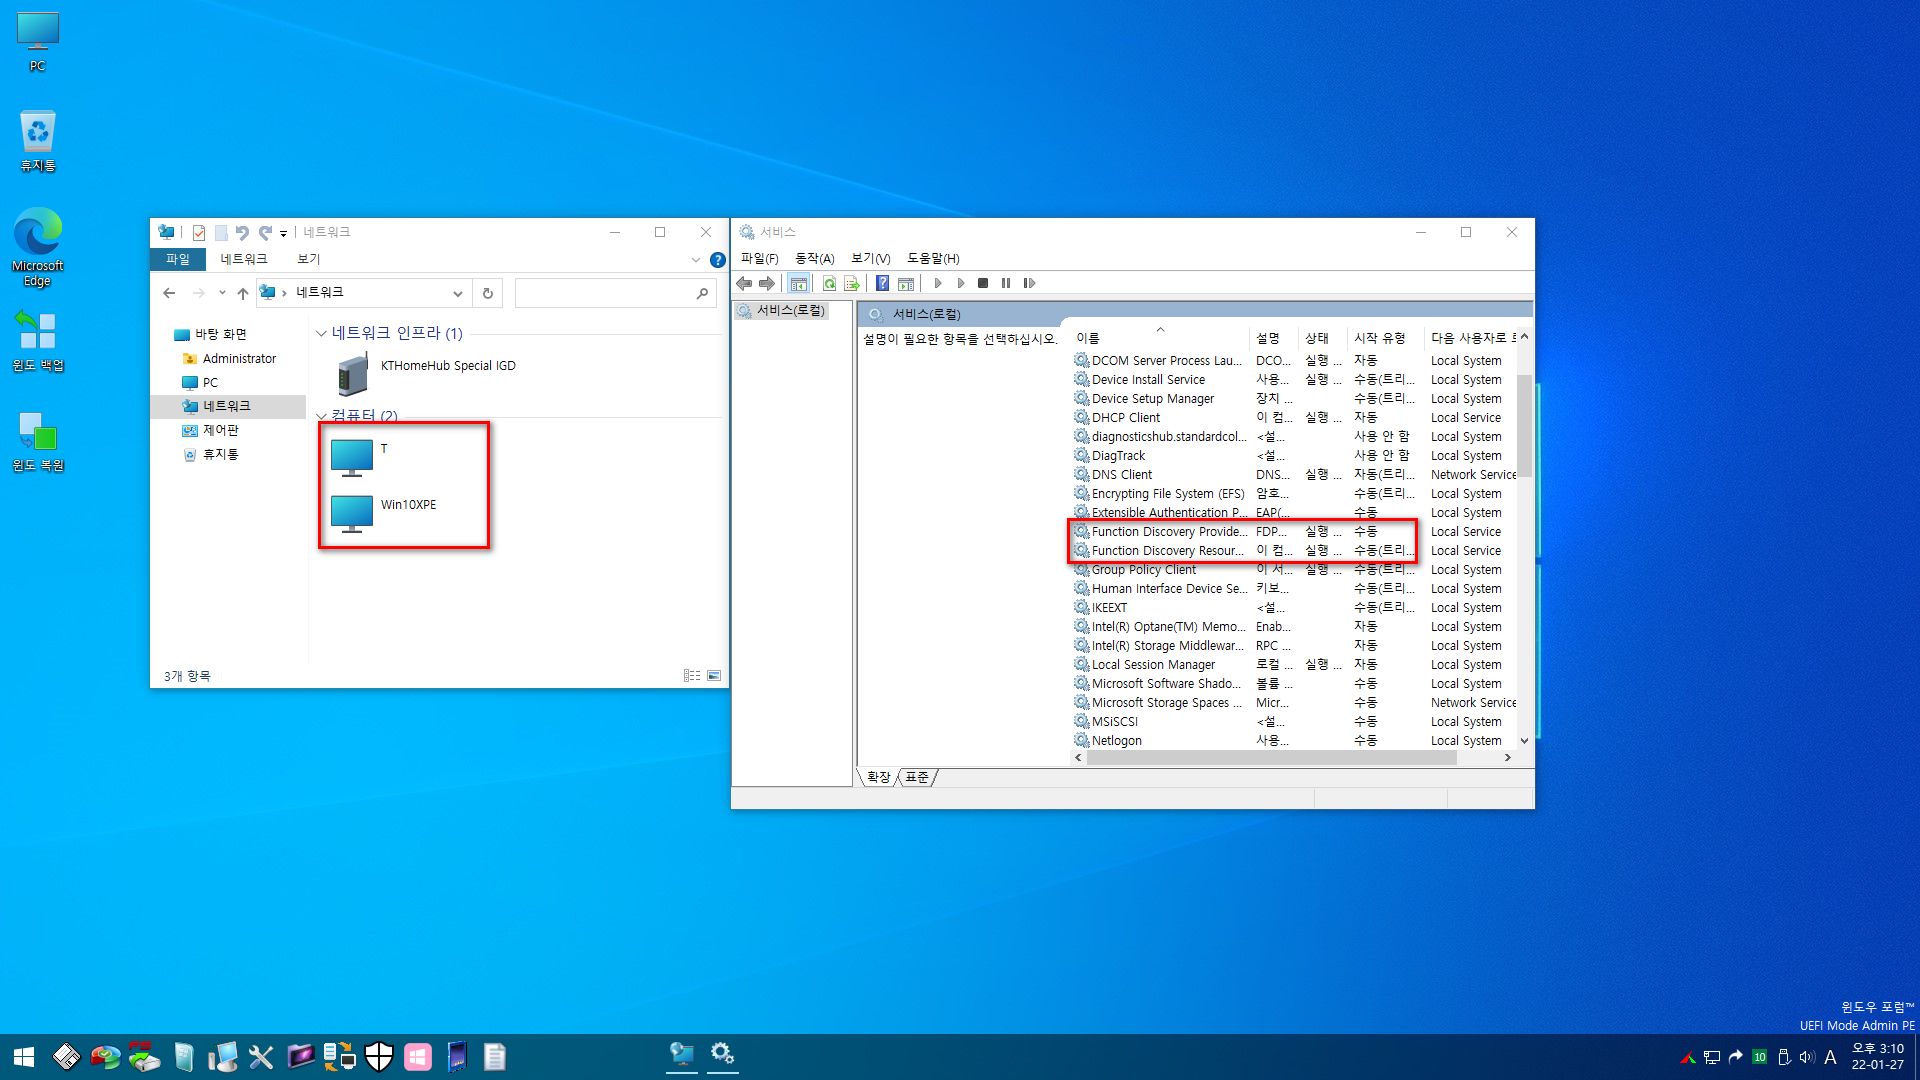Click the Windows Start button
The height and width of the screenshot is (1080, 1920).
tap(24, 1057)
